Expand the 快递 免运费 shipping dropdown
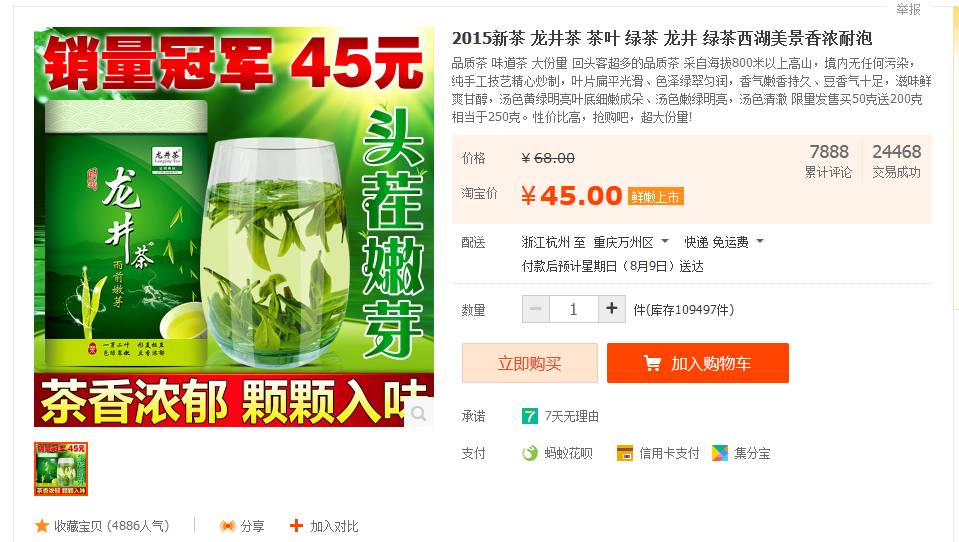Screen dimensions: 959x542 (x=760, y=241)
